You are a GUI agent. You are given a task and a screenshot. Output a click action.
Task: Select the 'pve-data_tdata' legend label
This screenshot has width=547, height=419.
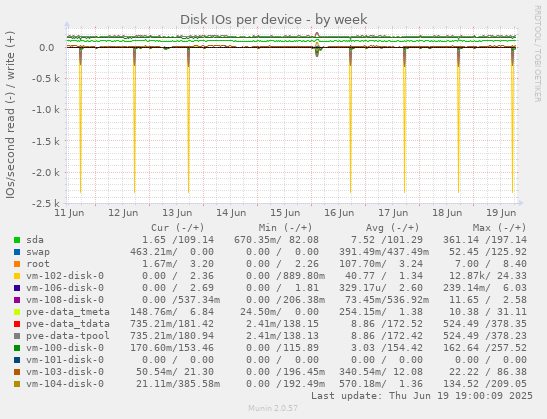pyautogui.click(x=68, y=324)
